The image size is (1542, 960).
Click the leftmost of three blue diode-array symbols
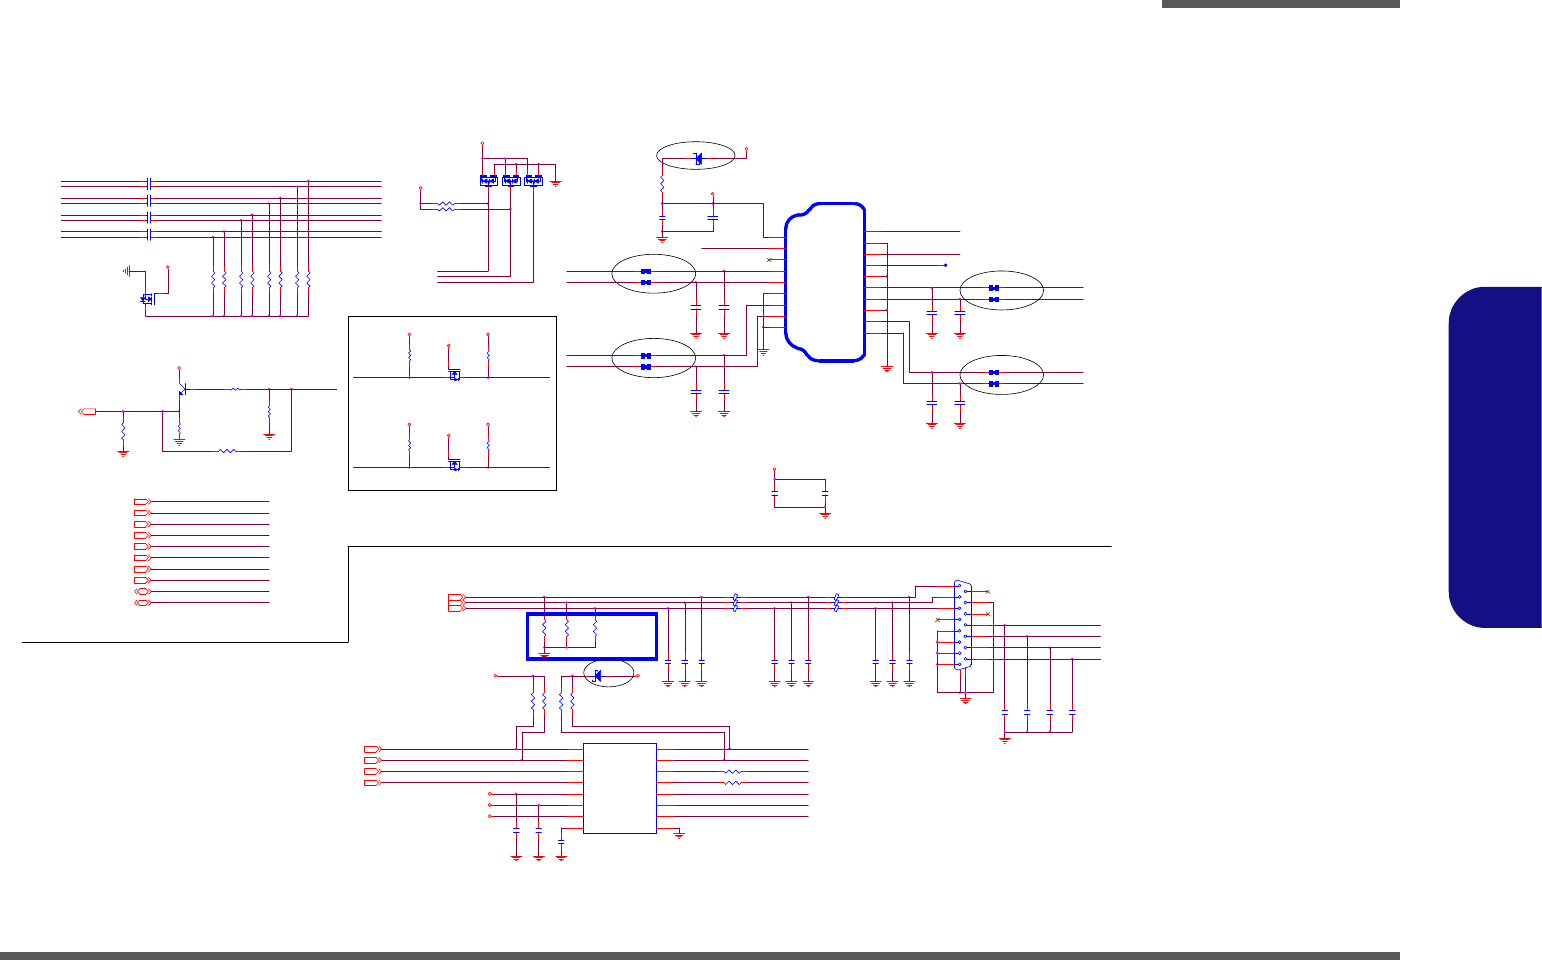(488, 180)
